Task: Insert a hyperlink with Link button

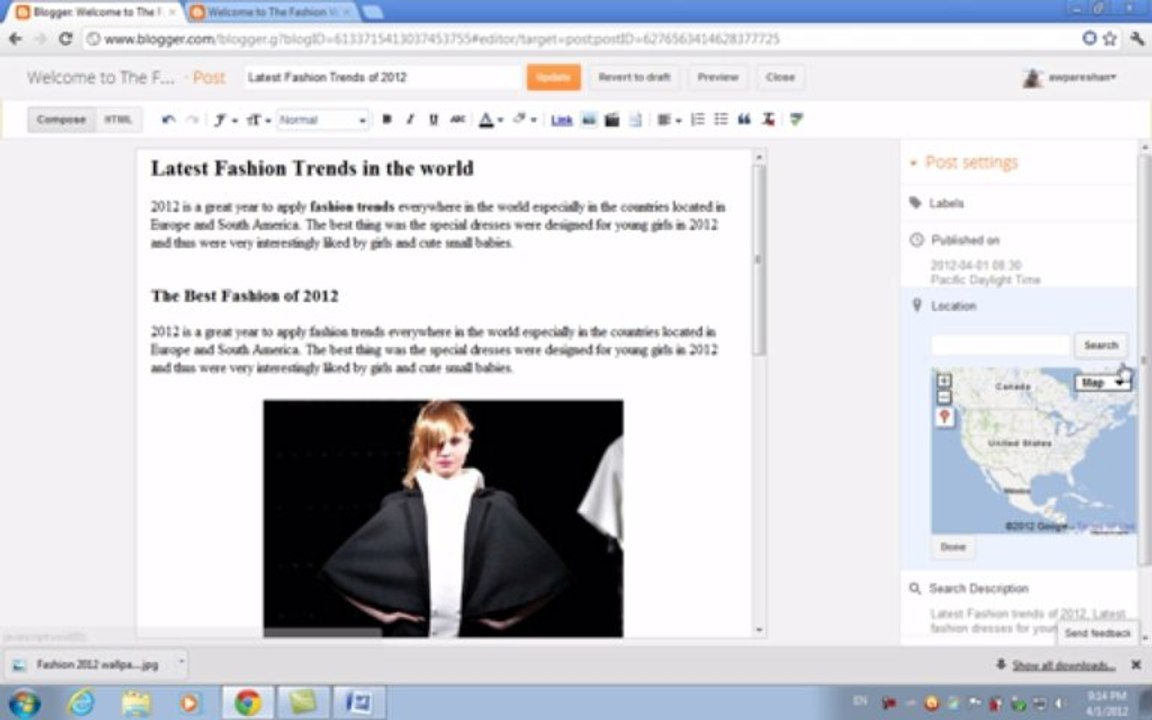Action: point(561,120)
